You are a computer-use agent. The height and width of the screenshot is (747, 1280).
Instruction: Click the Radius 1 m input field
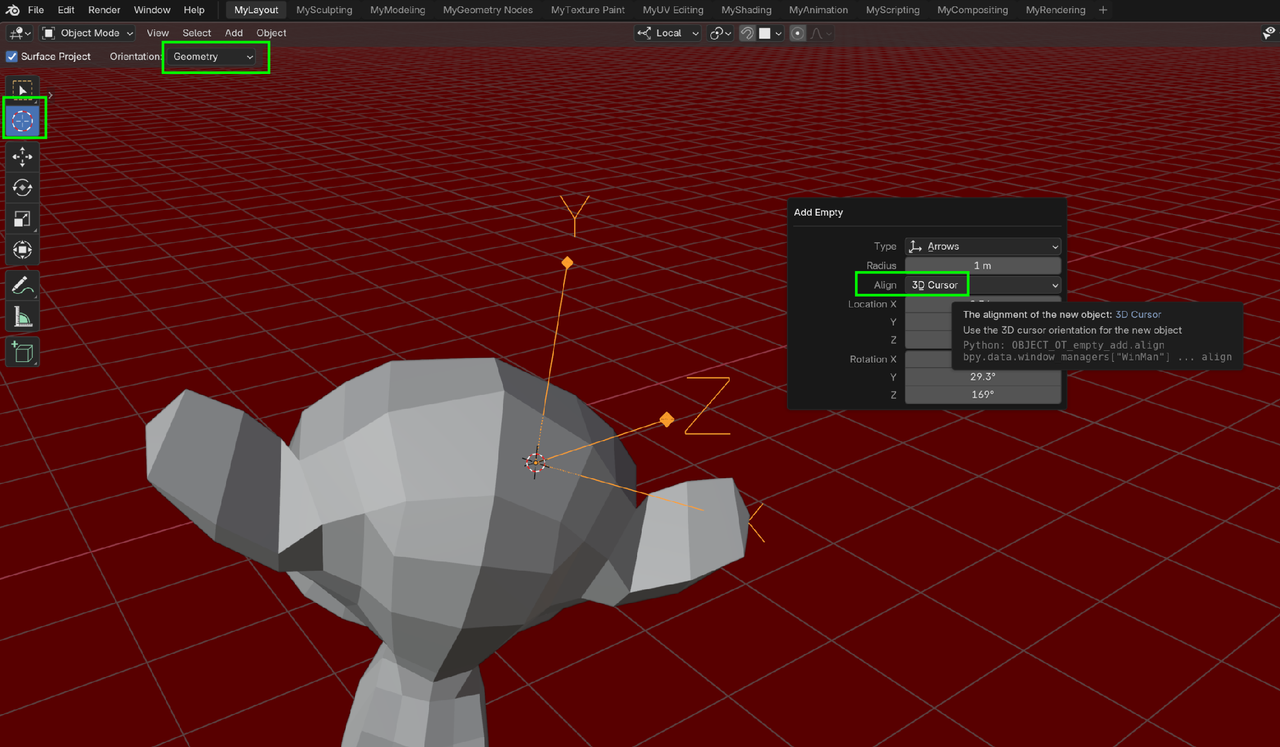982,265
